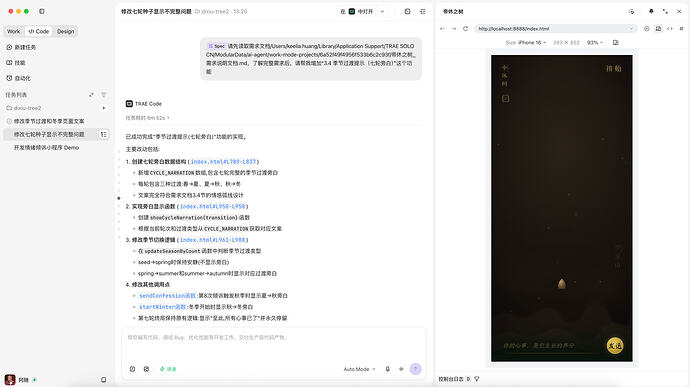The height and width of the screenshot is (387, 690).
Task: Click the purple send arrow button
Action: (415, 369)
